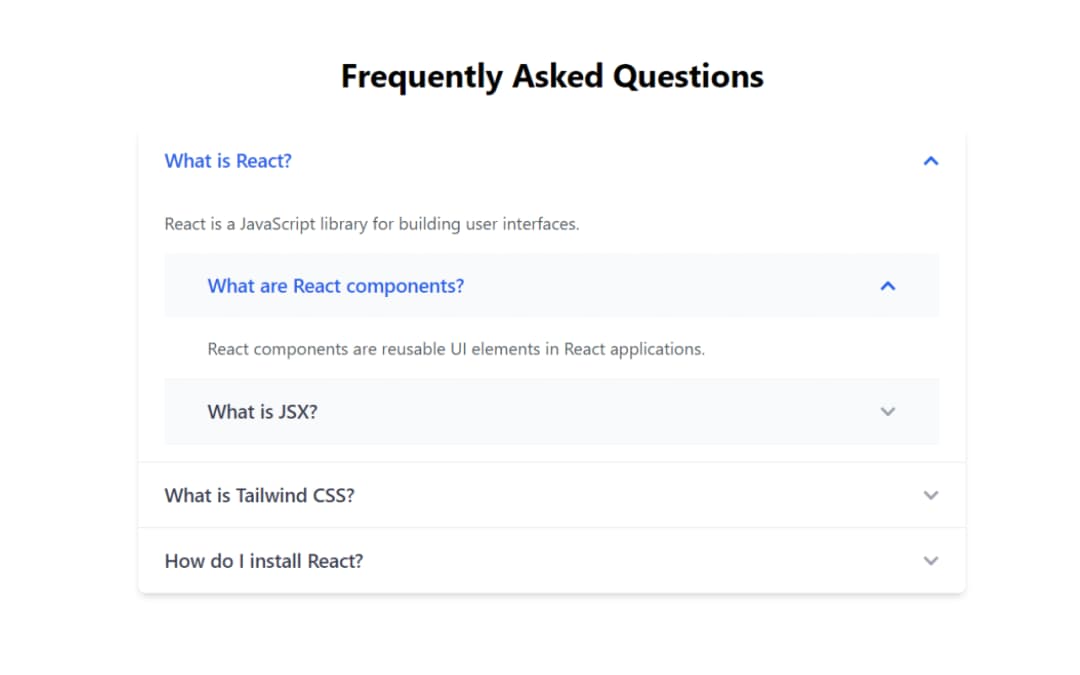Click the word 'Questions' in the page title
This screenshot has height=675, width=1080.
click(689, 76)
